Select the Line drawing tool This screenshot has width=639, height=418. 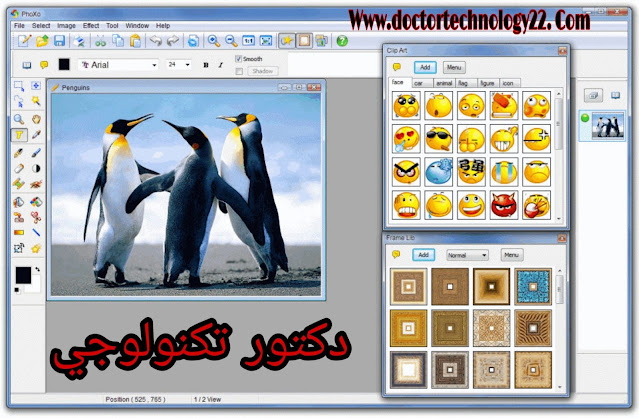point(36,233)
